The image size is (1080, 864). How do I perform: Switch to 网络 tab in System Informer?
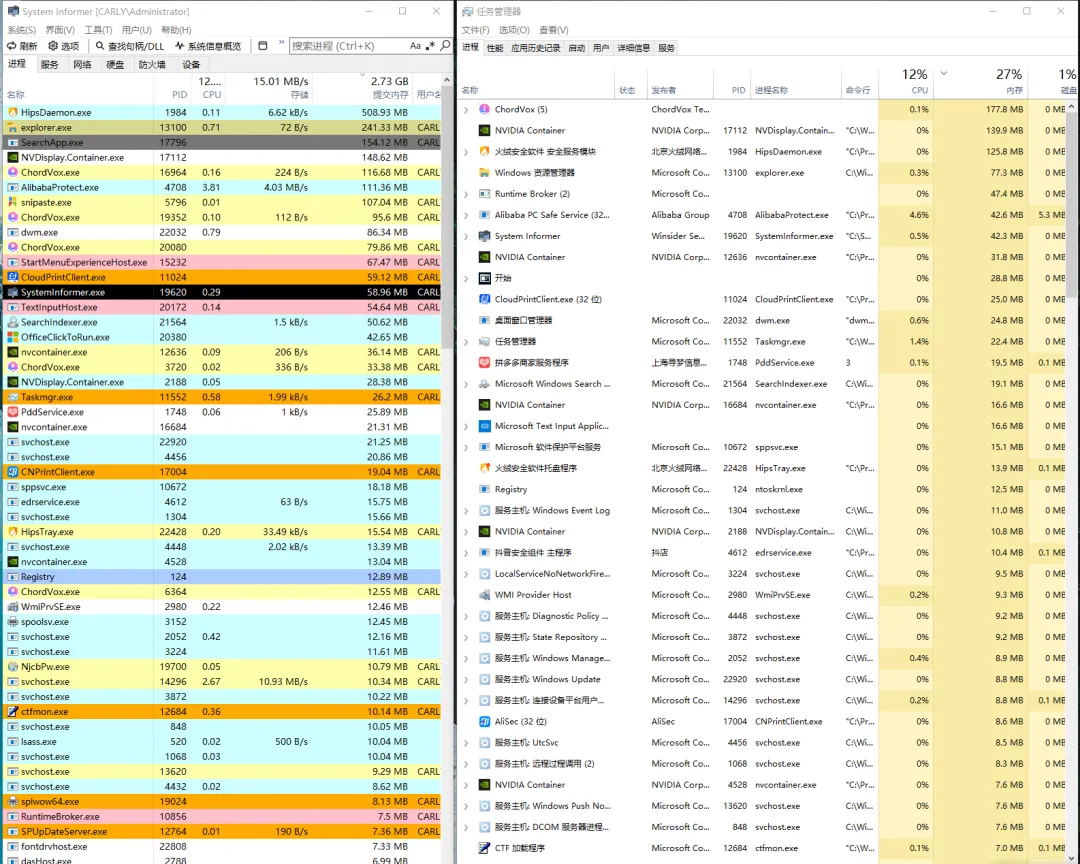[x=82, y=64]
